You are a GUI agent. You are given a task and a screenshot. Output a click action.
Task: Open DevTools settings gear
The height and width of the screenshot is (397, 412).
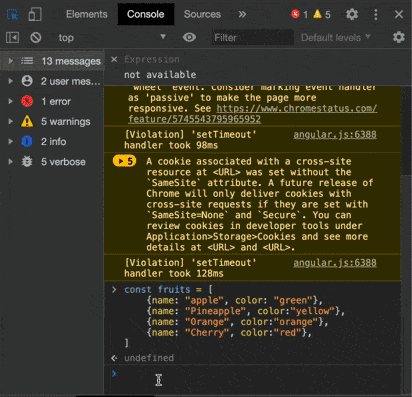point(352,14)
